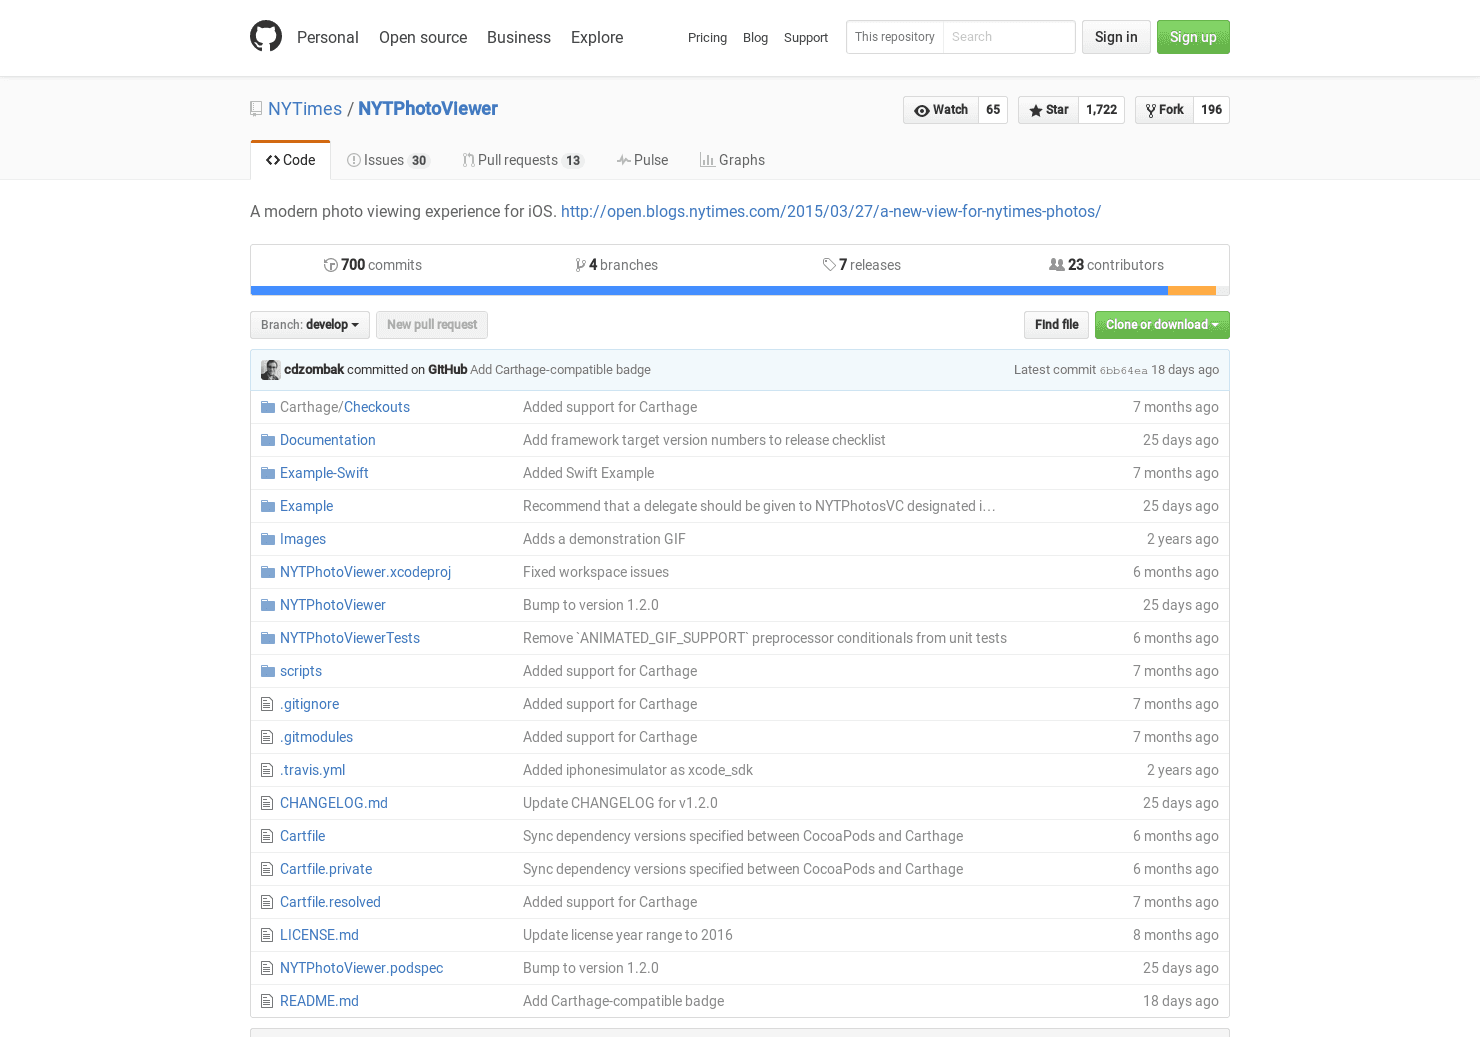The width and height of the screenshot is (1480, 1037).
Task: View the 23 contributors
Action: point(1106,265)
